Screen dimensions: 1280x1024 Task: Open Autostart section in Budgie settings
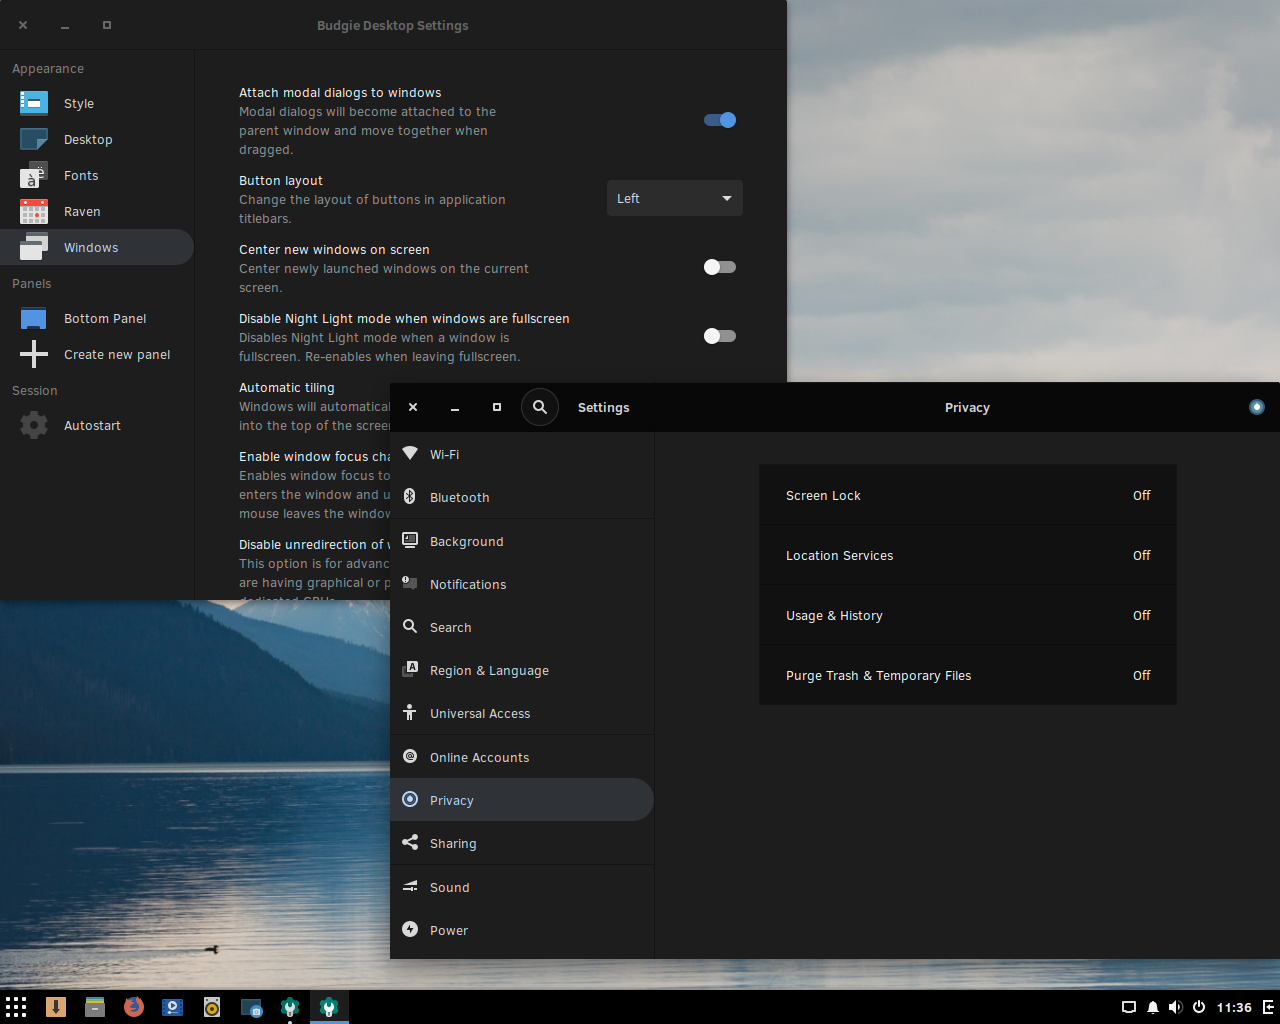[97, 425]
